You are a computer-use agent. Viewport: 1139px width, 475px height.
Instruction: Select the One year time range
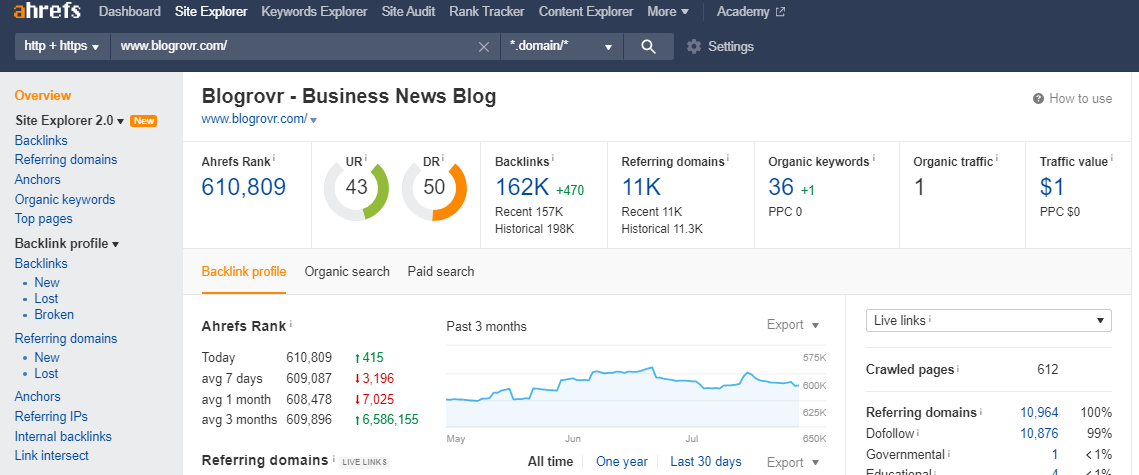point(622,461)
